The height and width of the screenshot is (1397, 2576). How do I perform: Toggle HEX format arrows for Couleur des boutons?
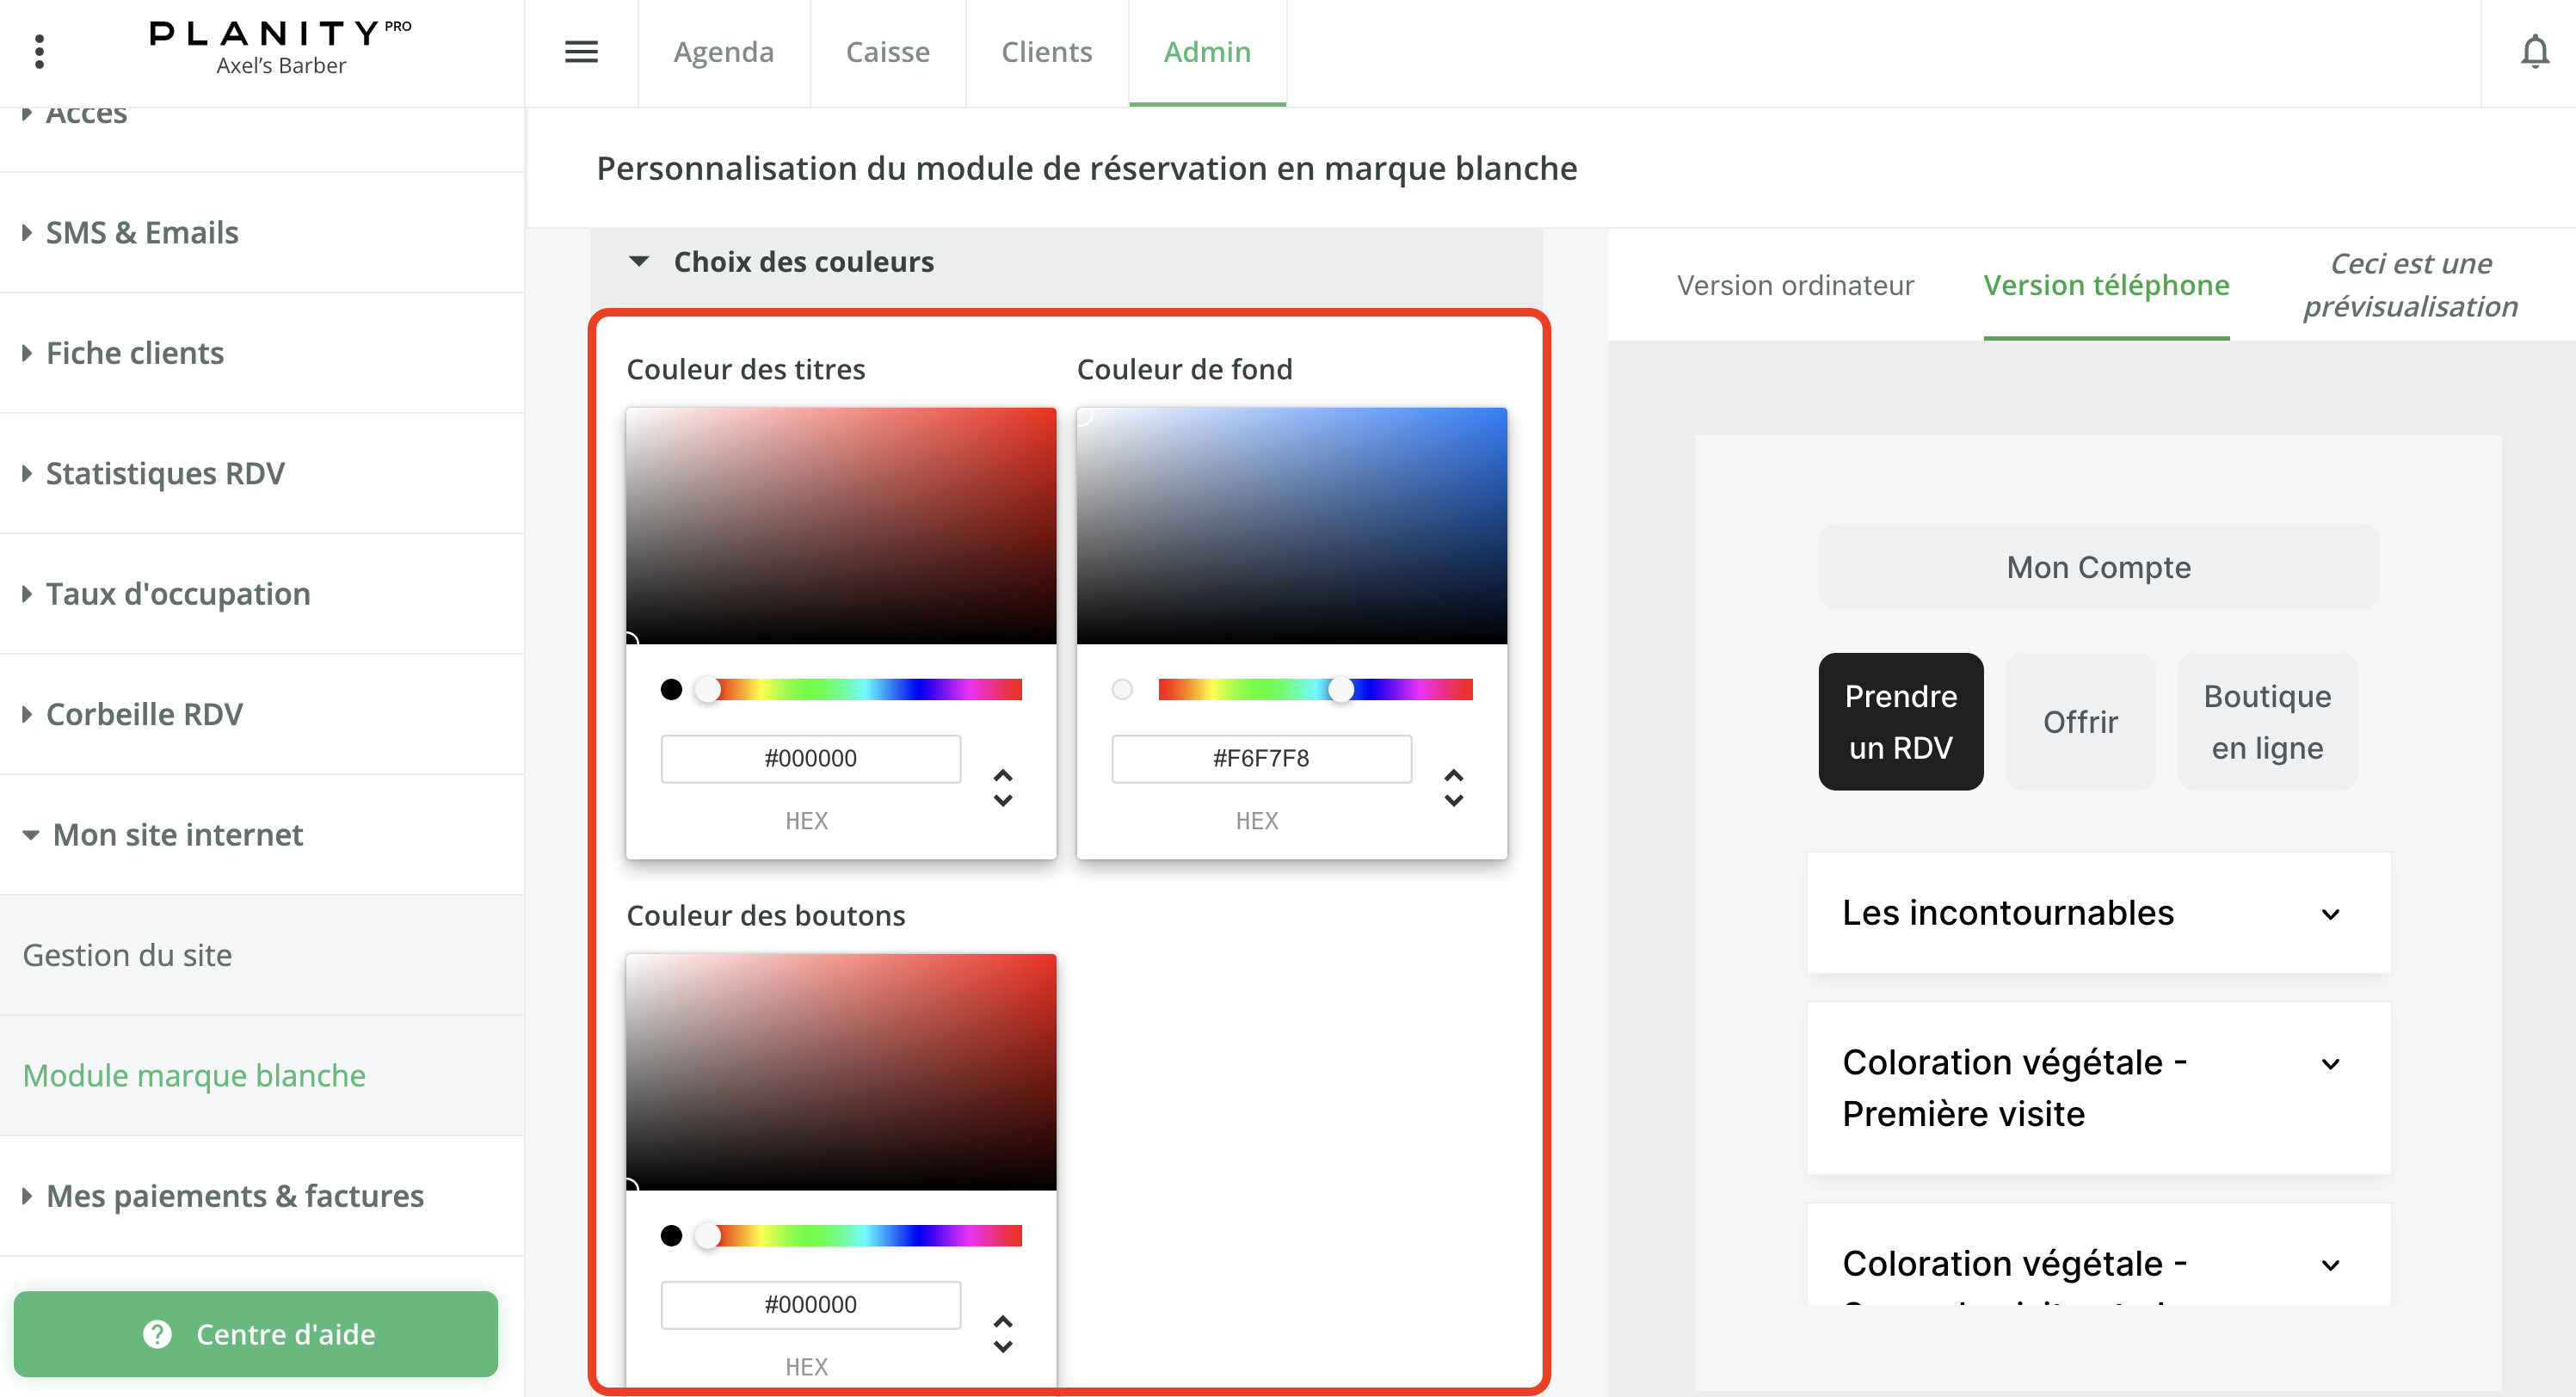1003,1333
